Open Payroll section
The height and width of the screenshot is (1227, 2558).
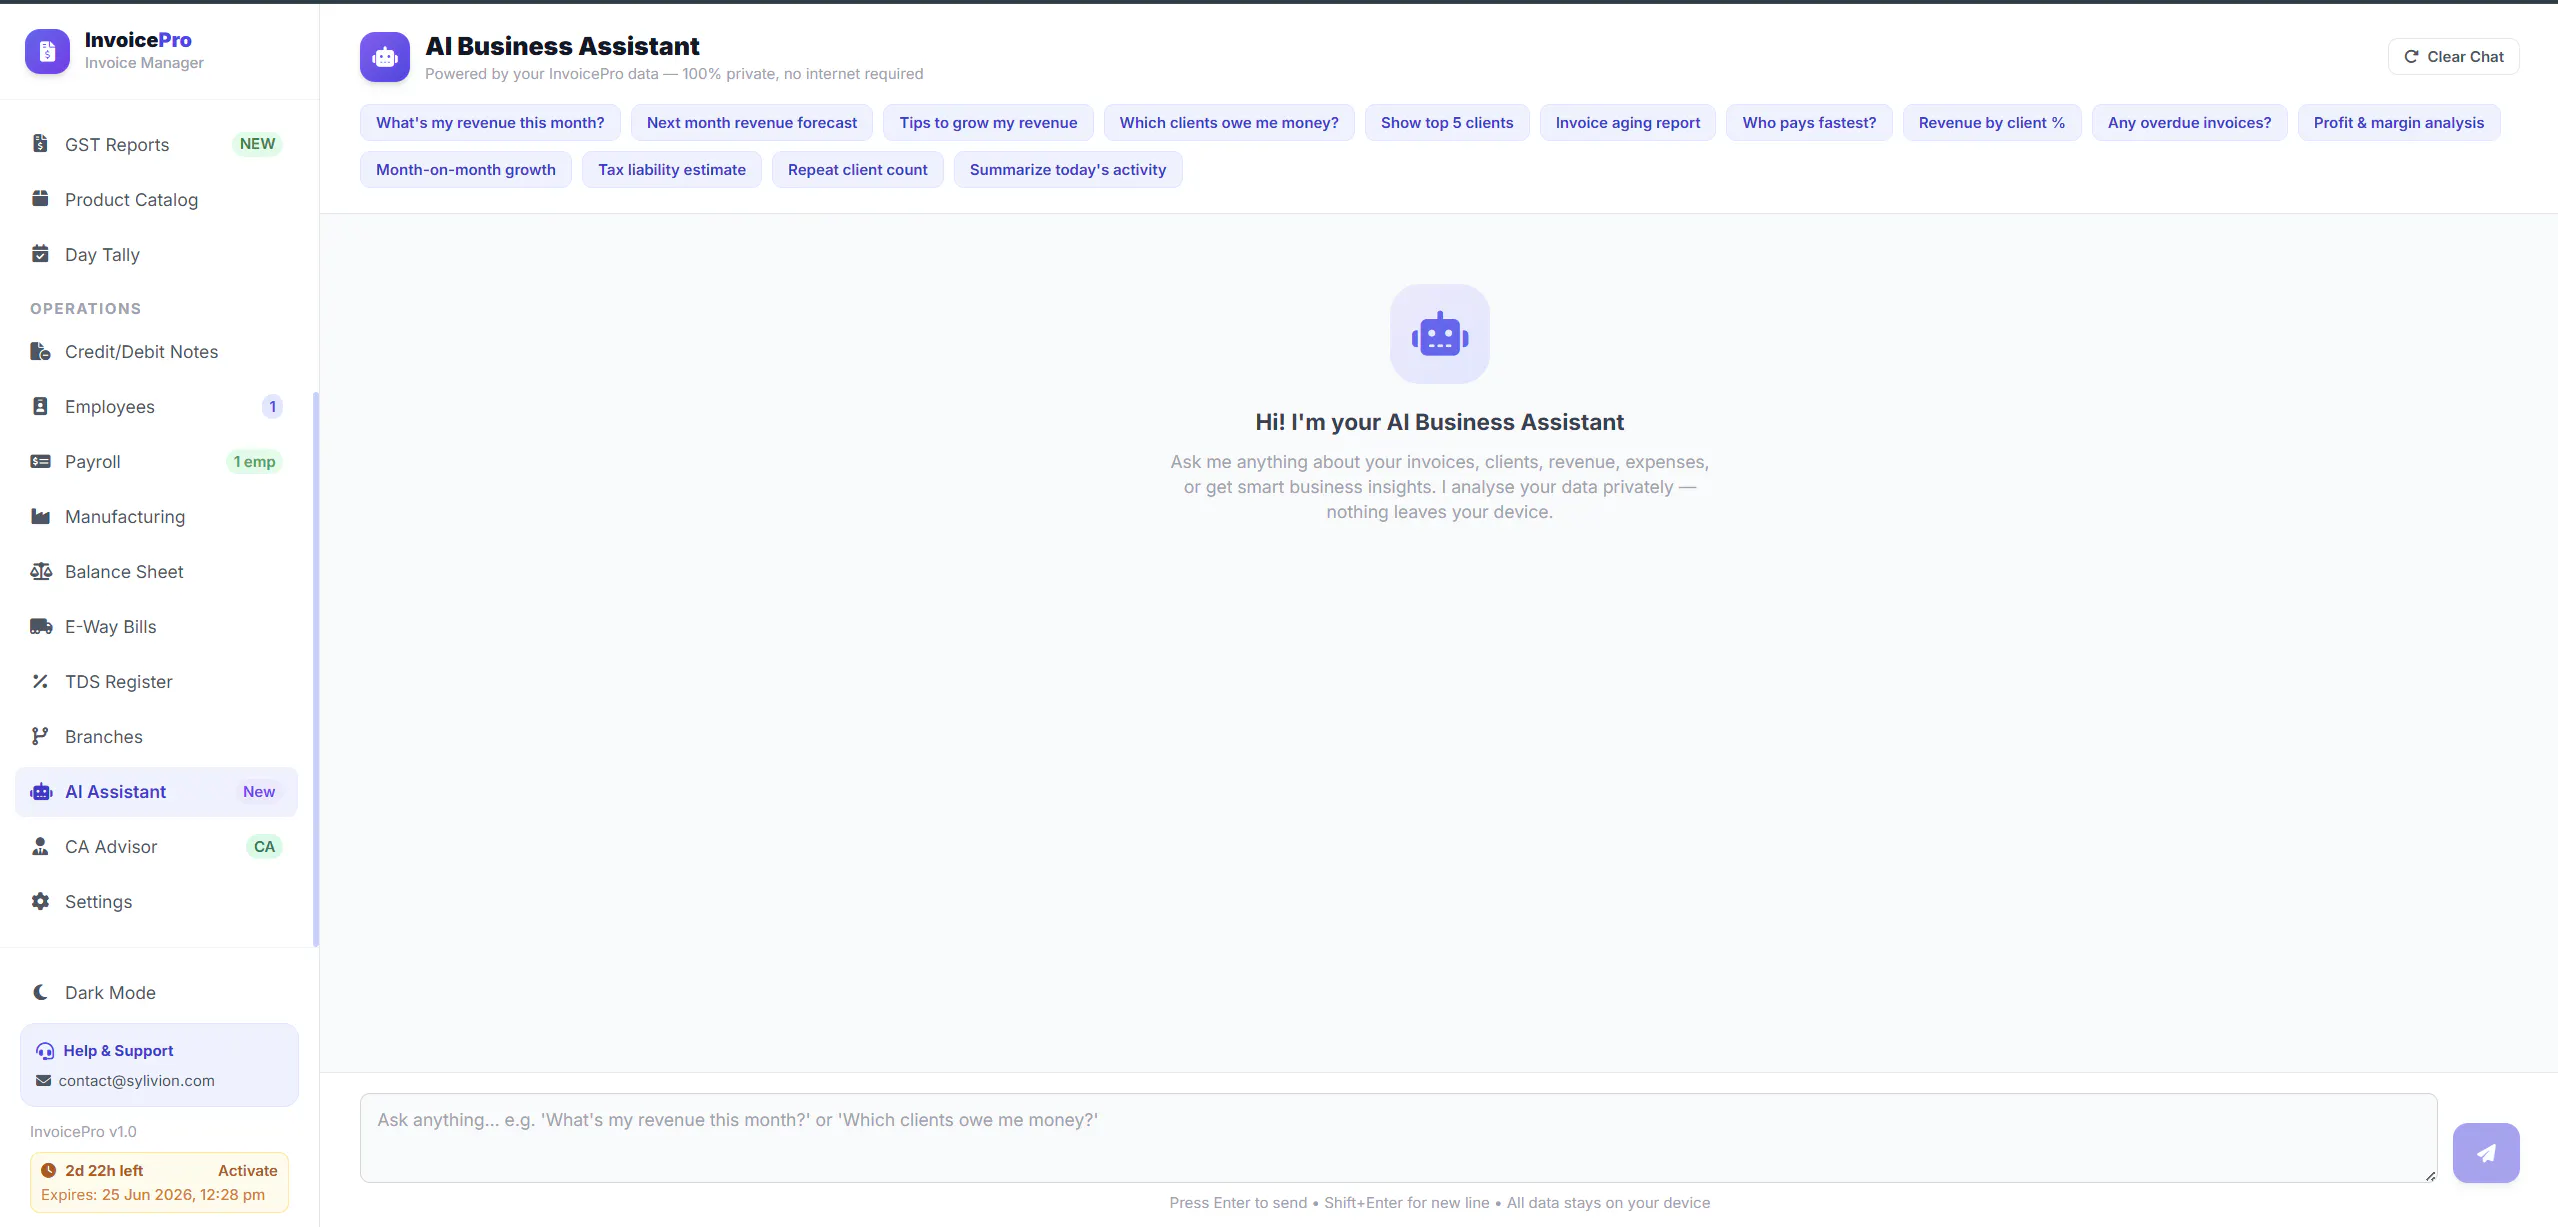click(x=157, y=461)
